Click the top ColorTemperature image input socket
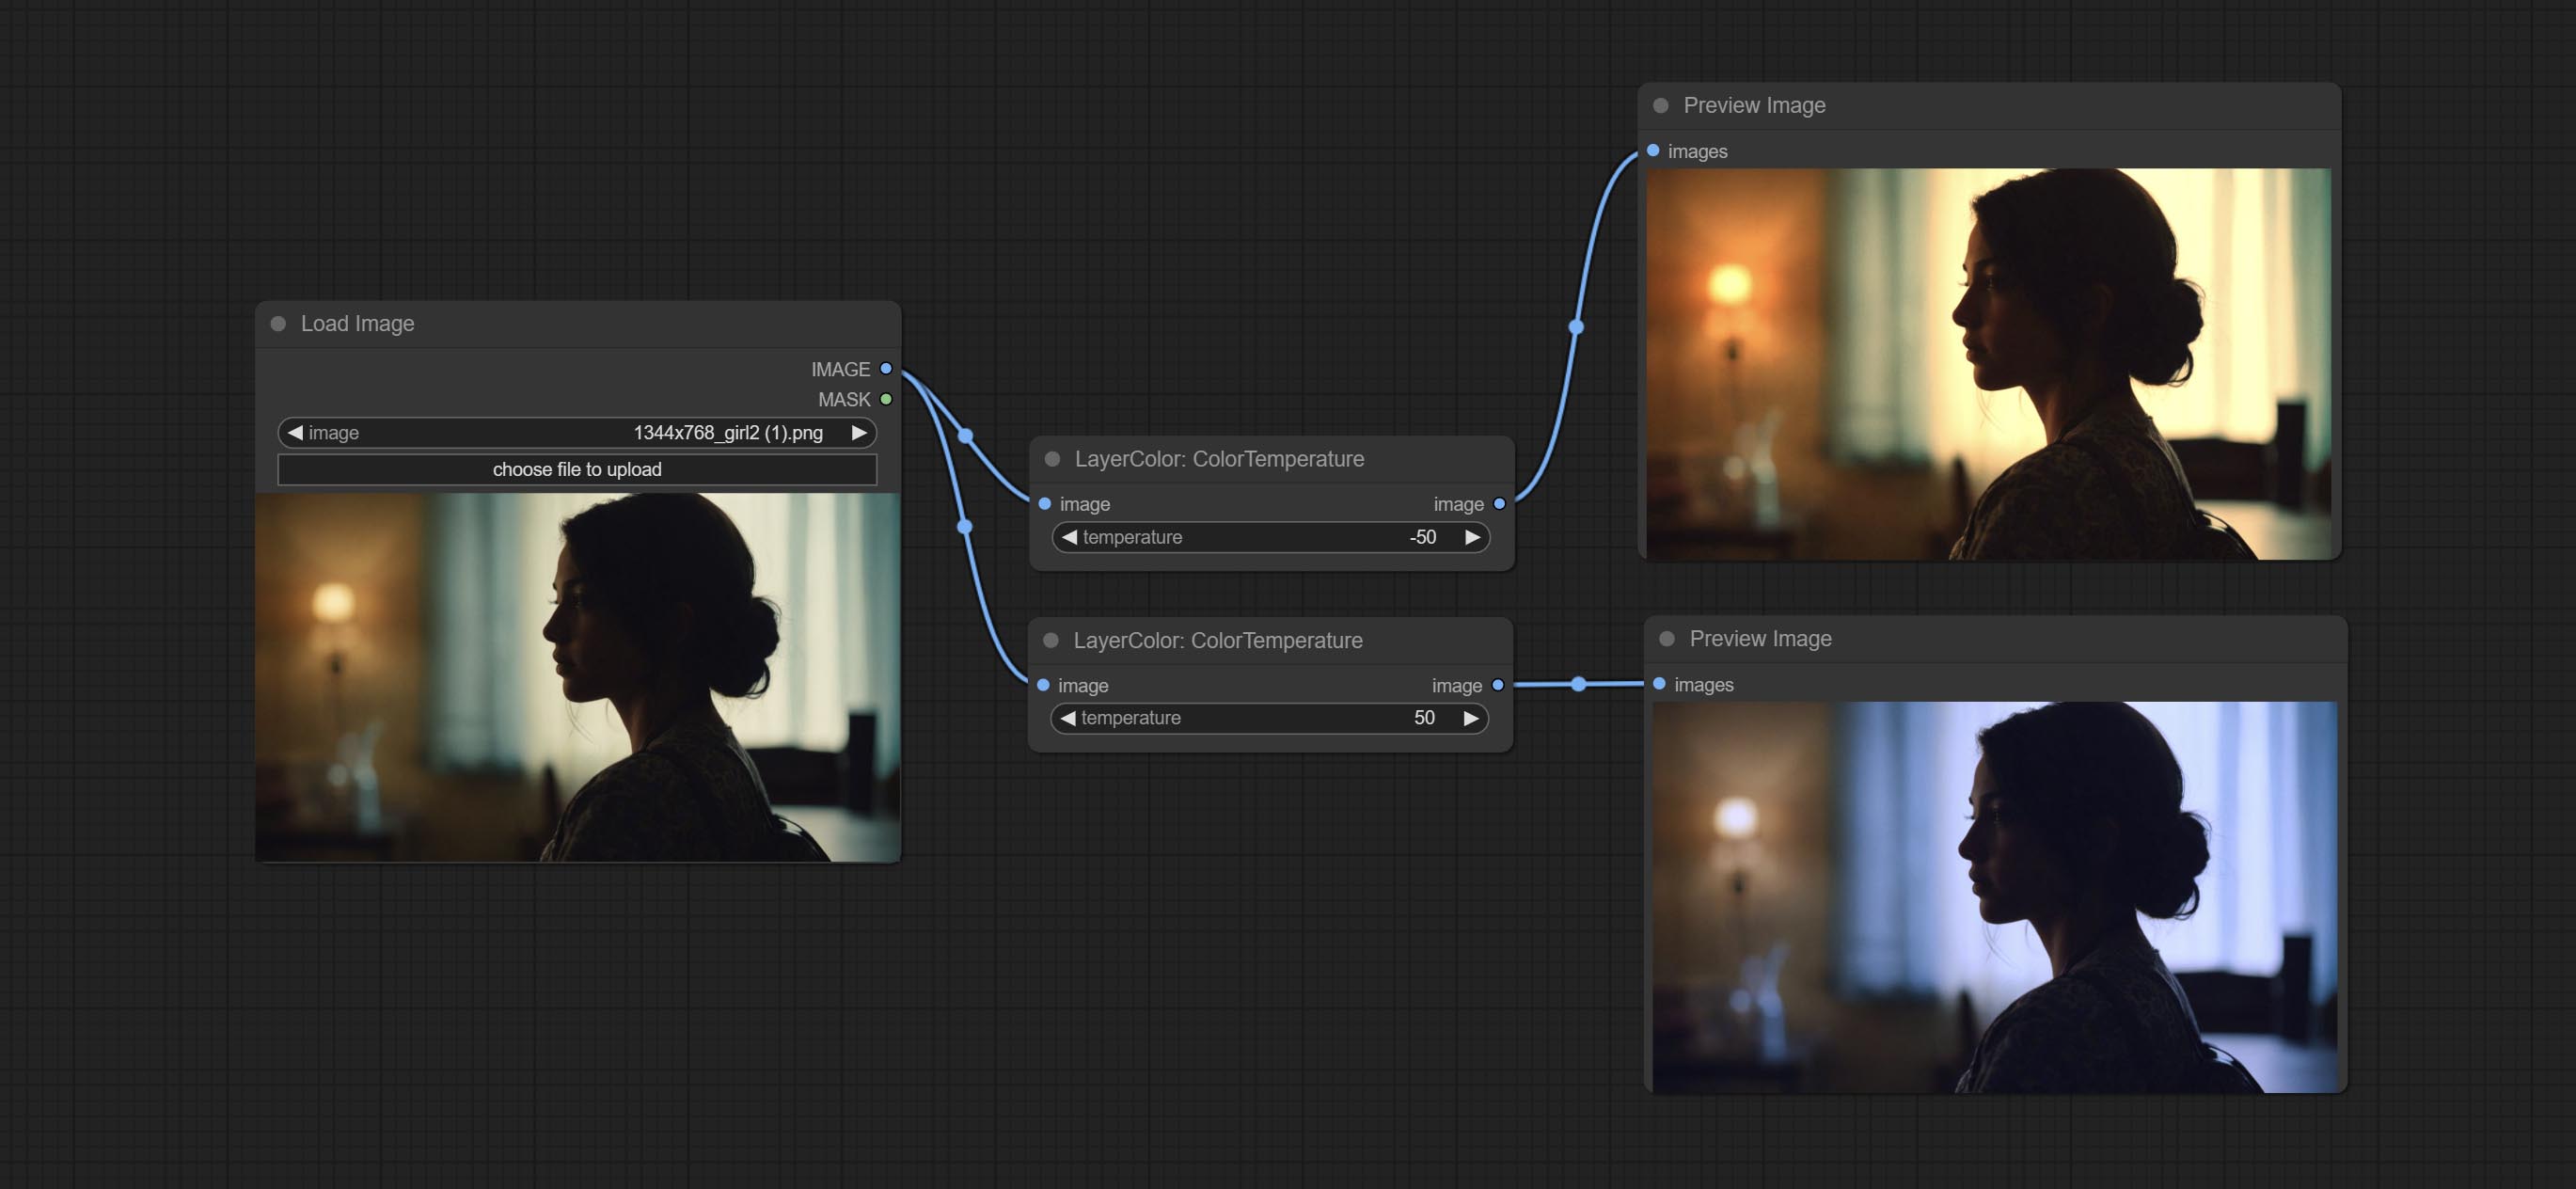The image size is (2576, 1189). point(1044,504)
